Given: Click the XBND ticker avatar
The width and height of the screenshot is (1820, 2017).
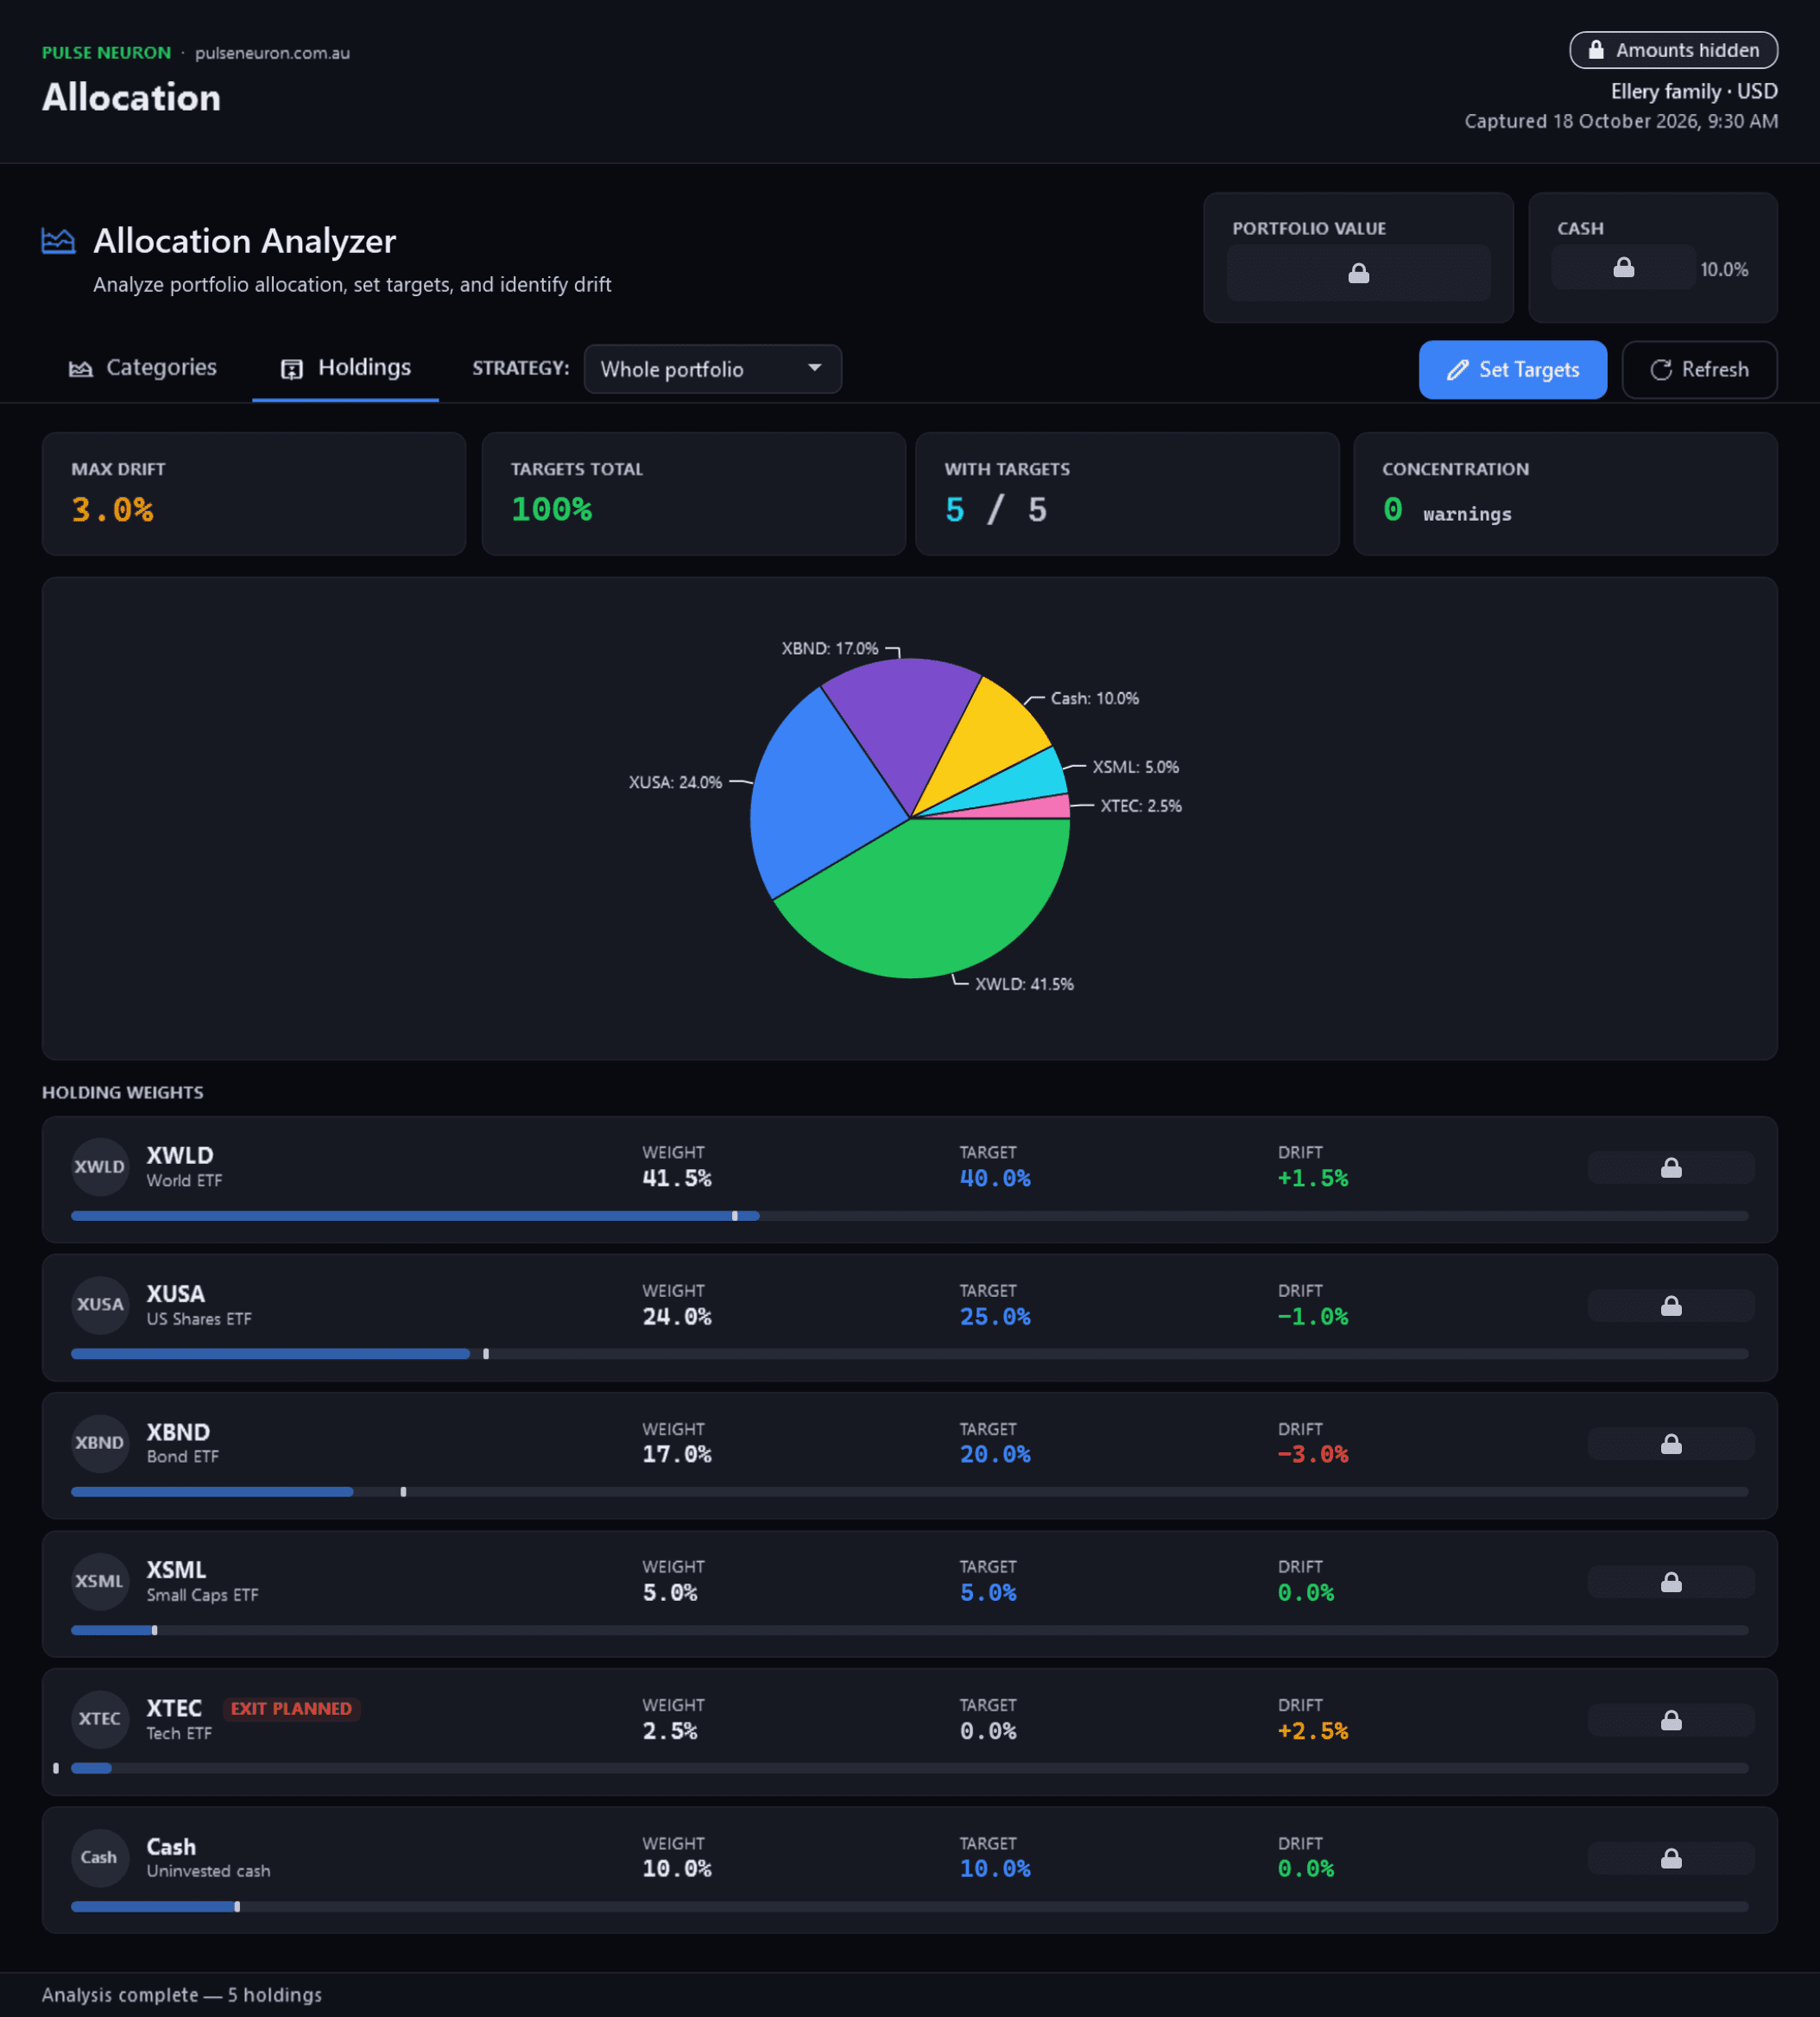Looking at the screenshot, I should coord(100,1442).
